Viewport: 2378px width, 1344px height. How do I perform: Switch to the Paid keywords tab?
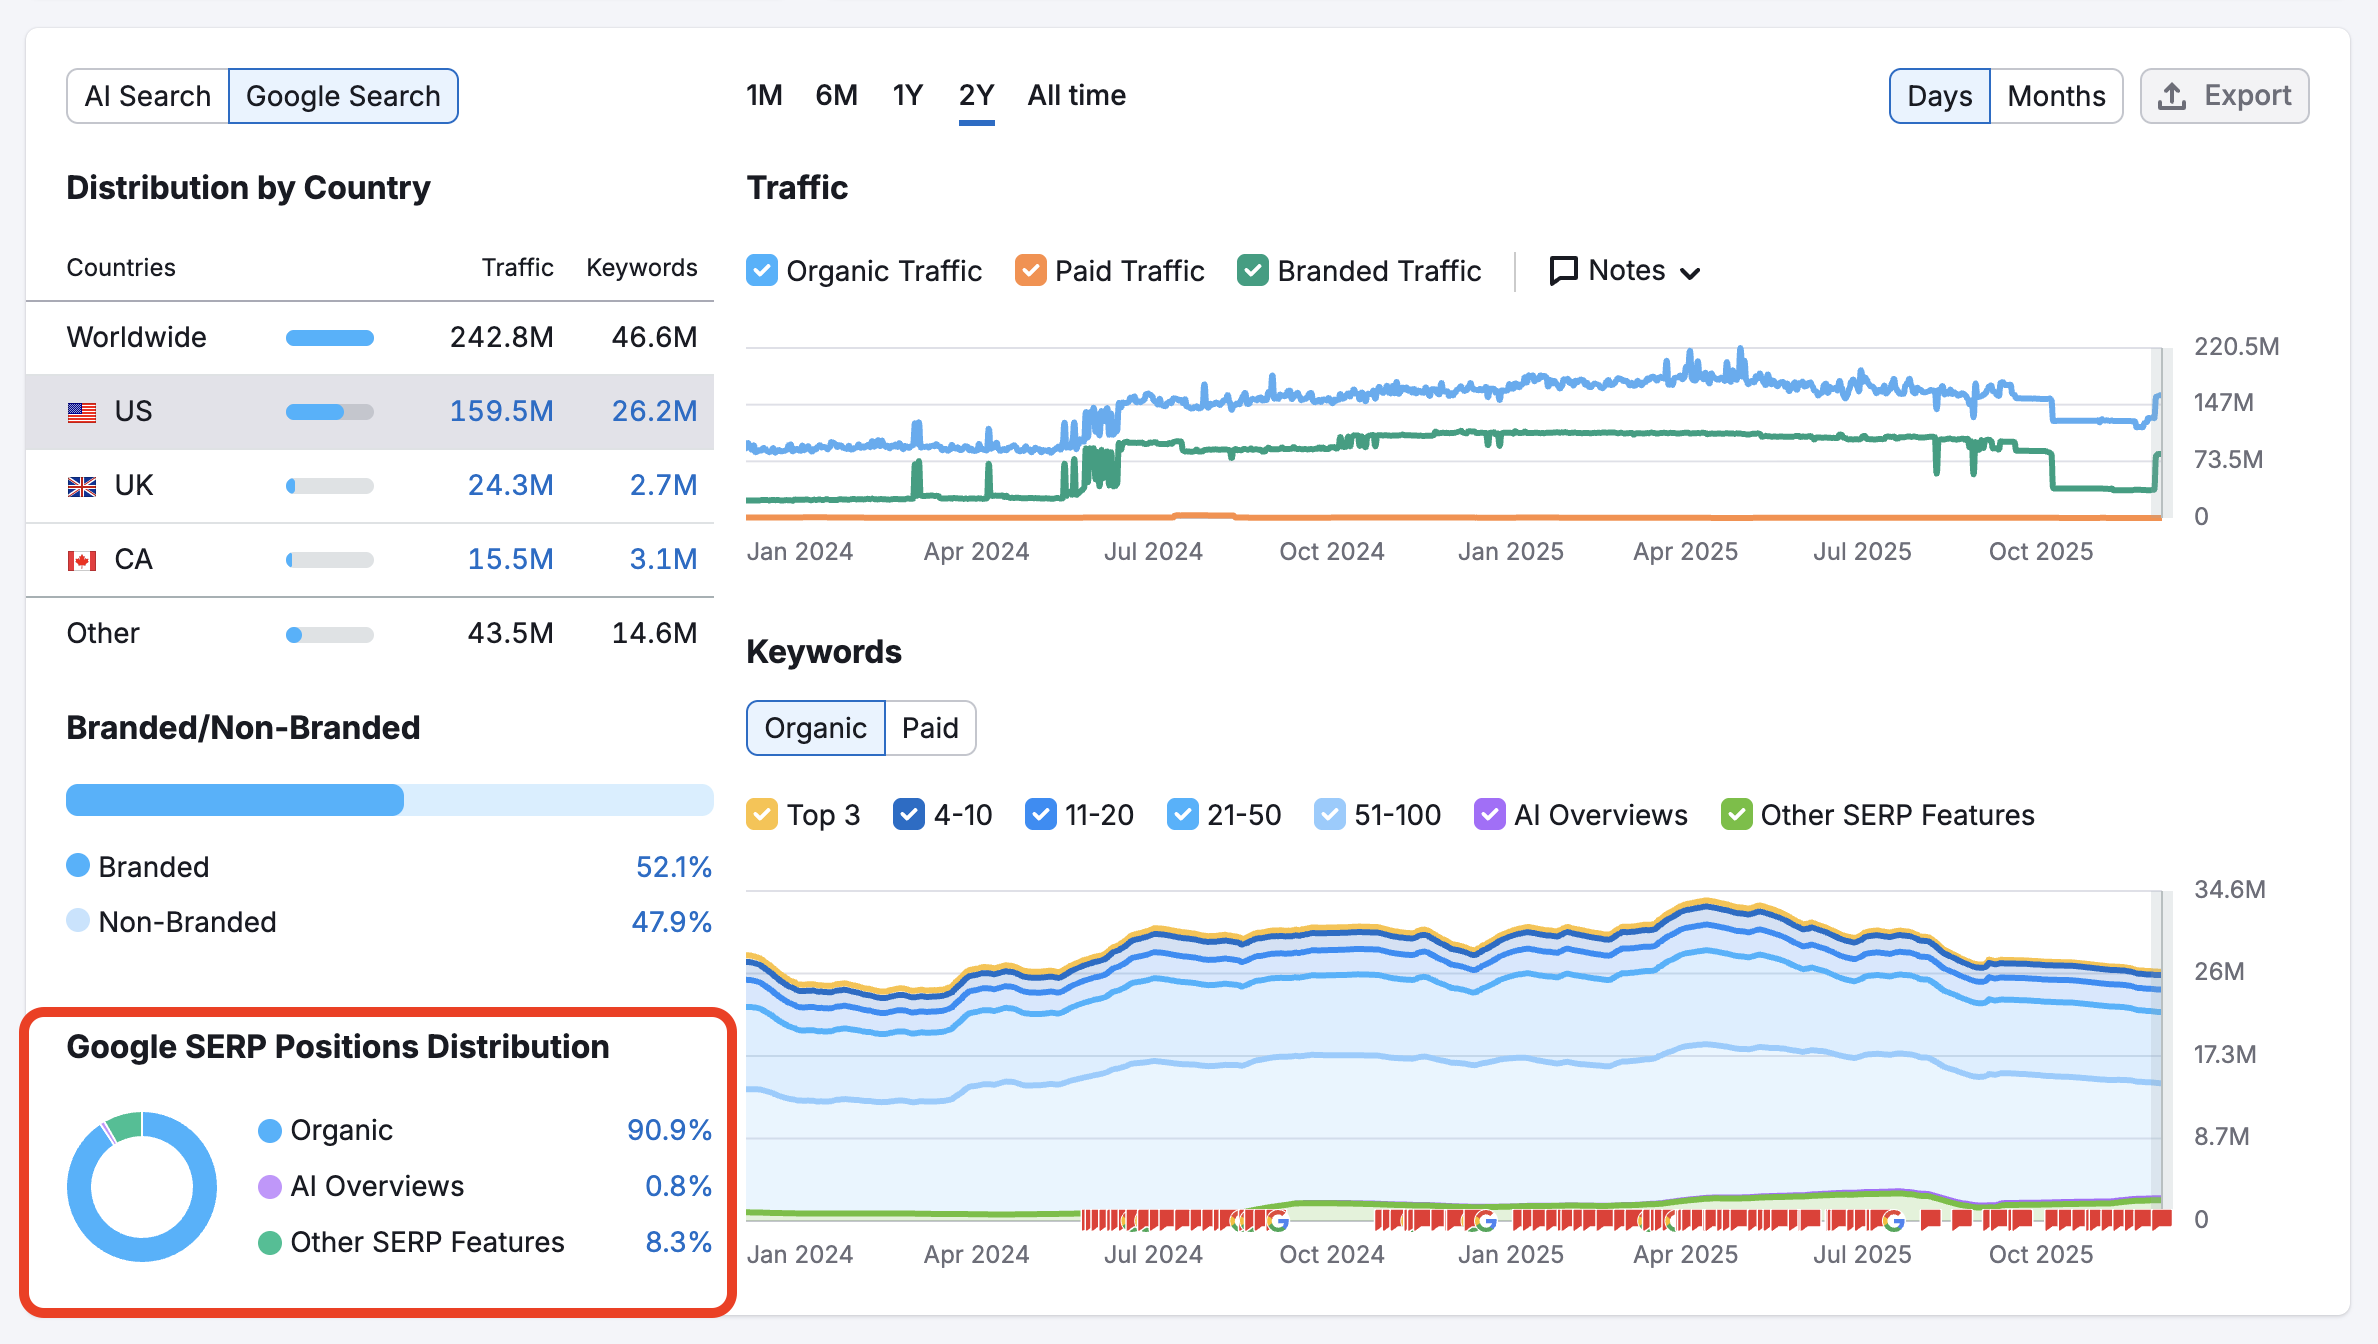(x=930, y=728)
